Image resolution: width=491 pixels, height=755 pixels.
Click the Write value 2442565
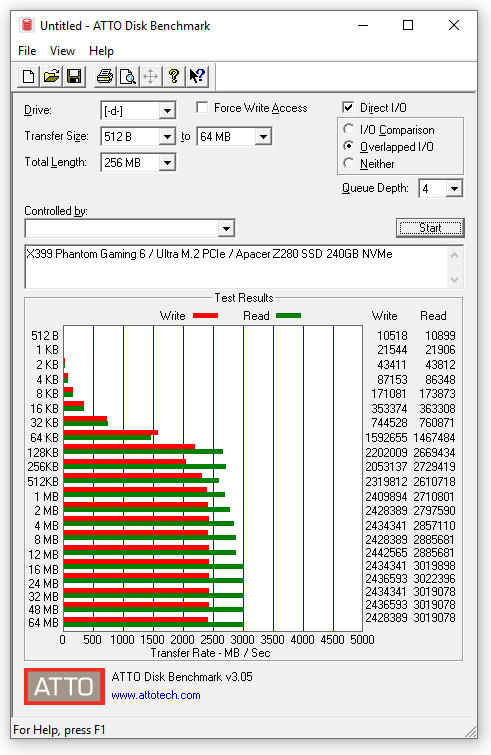[387, 553]
